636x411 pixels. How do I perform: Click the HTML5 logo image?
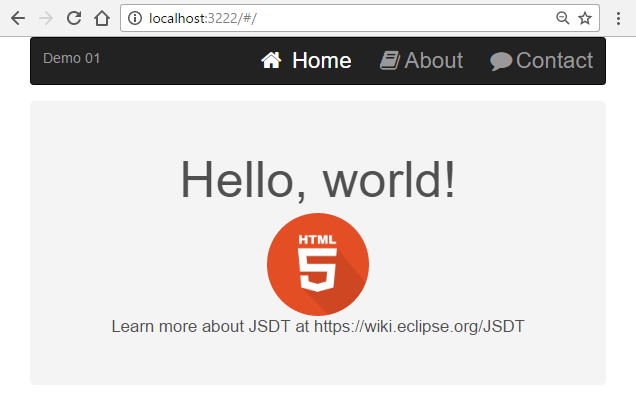click(318, 264)
